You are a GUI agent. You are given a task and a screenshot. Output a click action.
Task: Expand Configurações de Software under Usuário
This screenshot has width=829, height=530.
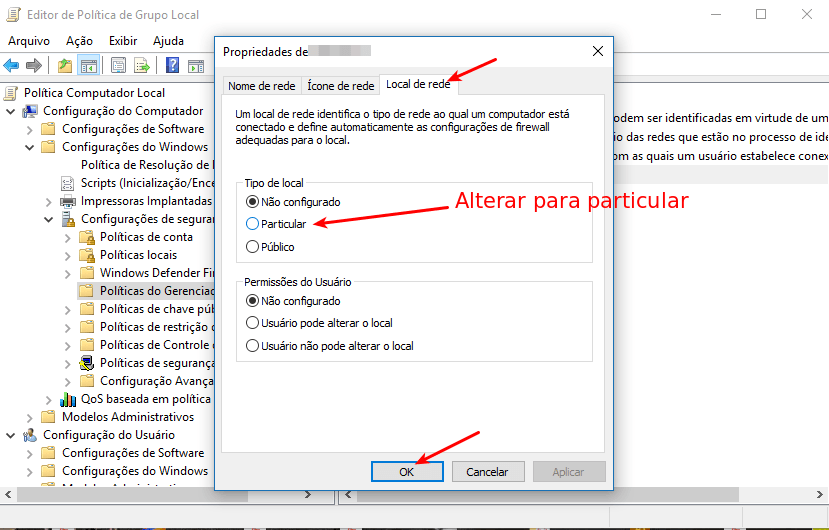coord(30,453)
